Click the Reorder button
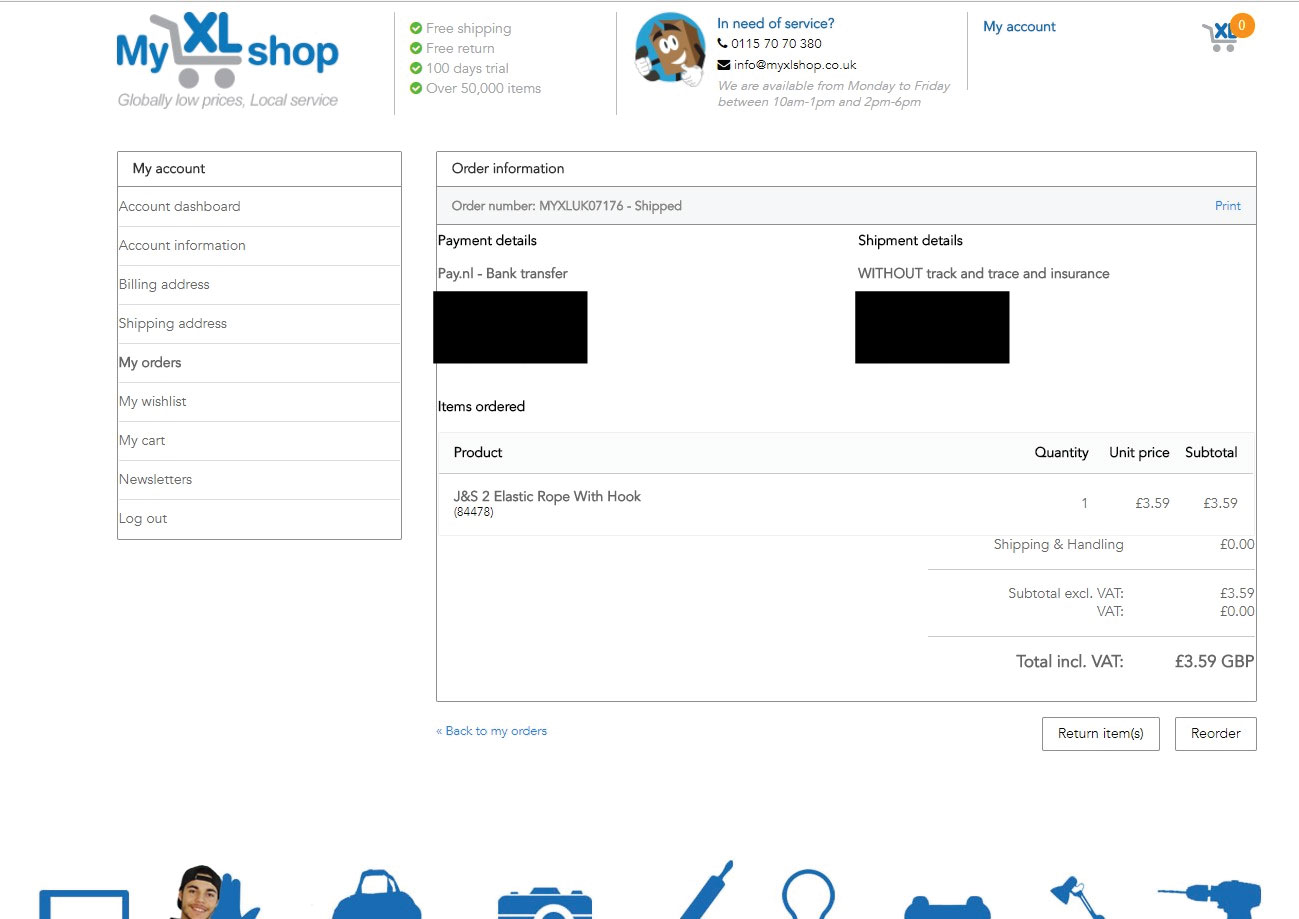Viewport: 1299px width, 919px height. click(1216, 733)
